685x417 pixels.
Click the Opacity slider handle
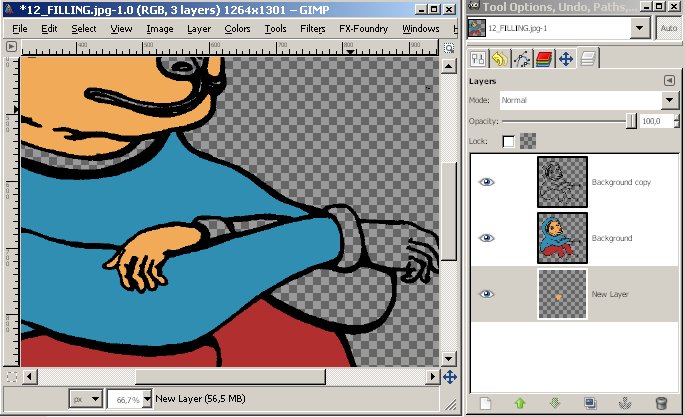[x=631, y=121]
